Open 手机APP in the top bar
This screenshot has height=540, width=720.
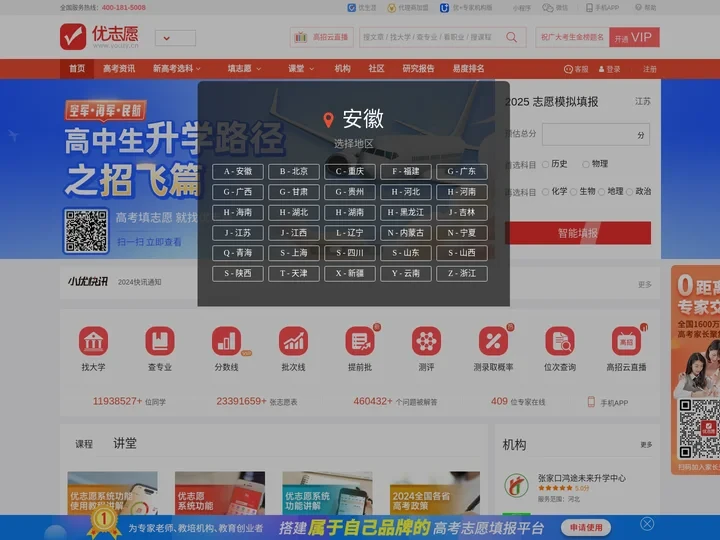tap(602, 7)
